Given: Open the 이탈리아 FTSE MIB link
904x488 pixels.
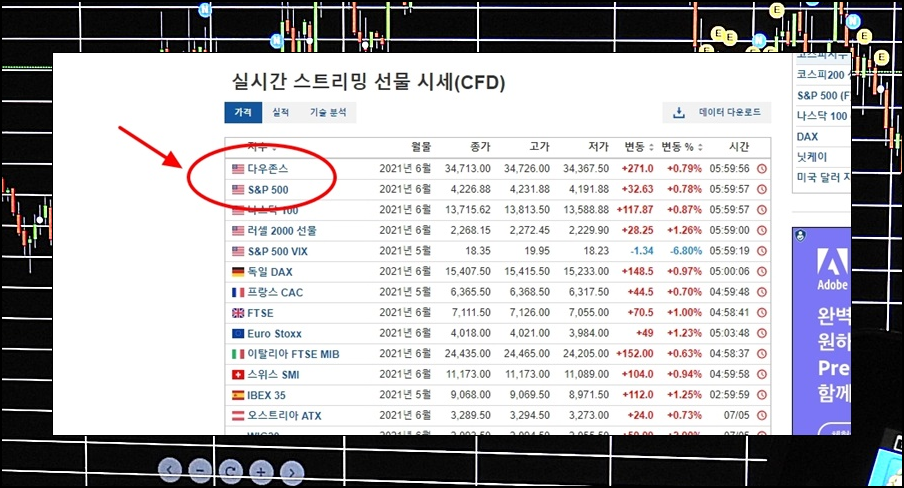Looking at the screenshot, I should (293, 354).
